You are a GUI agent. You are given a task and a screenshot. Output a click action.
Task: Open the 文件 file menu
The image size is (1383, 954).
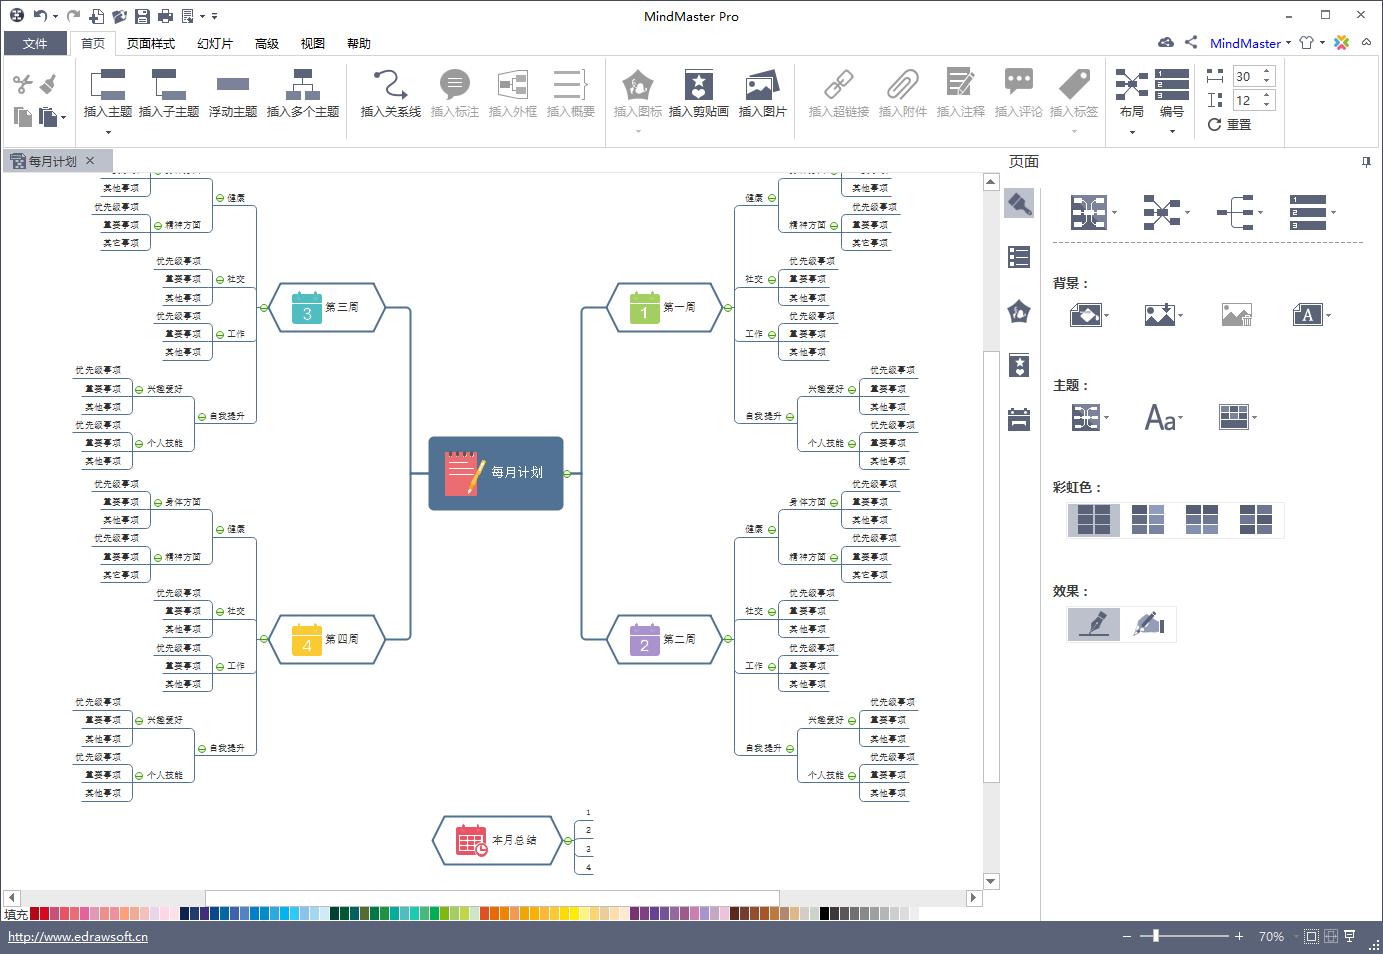coord(35,44)
